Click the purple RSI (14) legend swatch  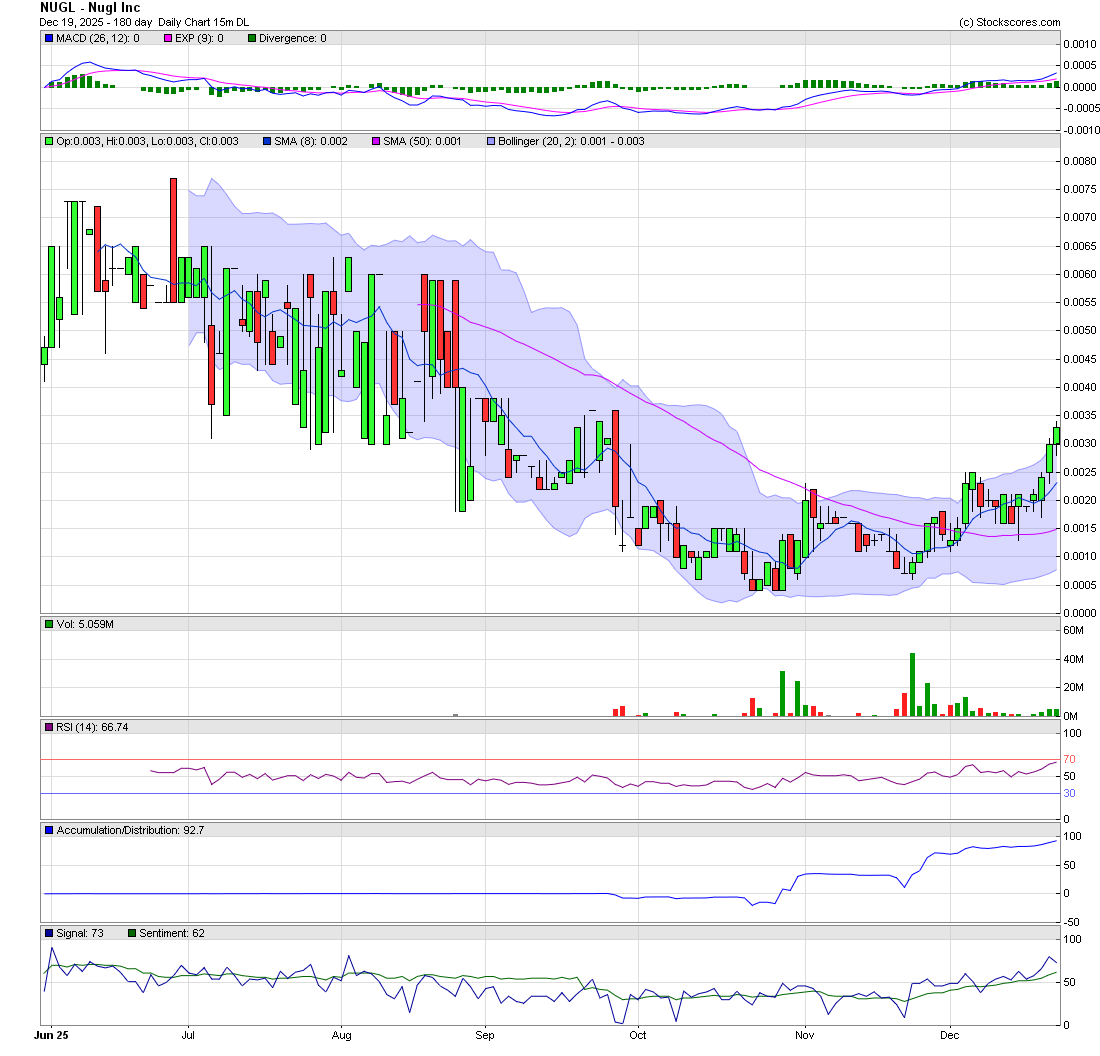coord(49,728)
